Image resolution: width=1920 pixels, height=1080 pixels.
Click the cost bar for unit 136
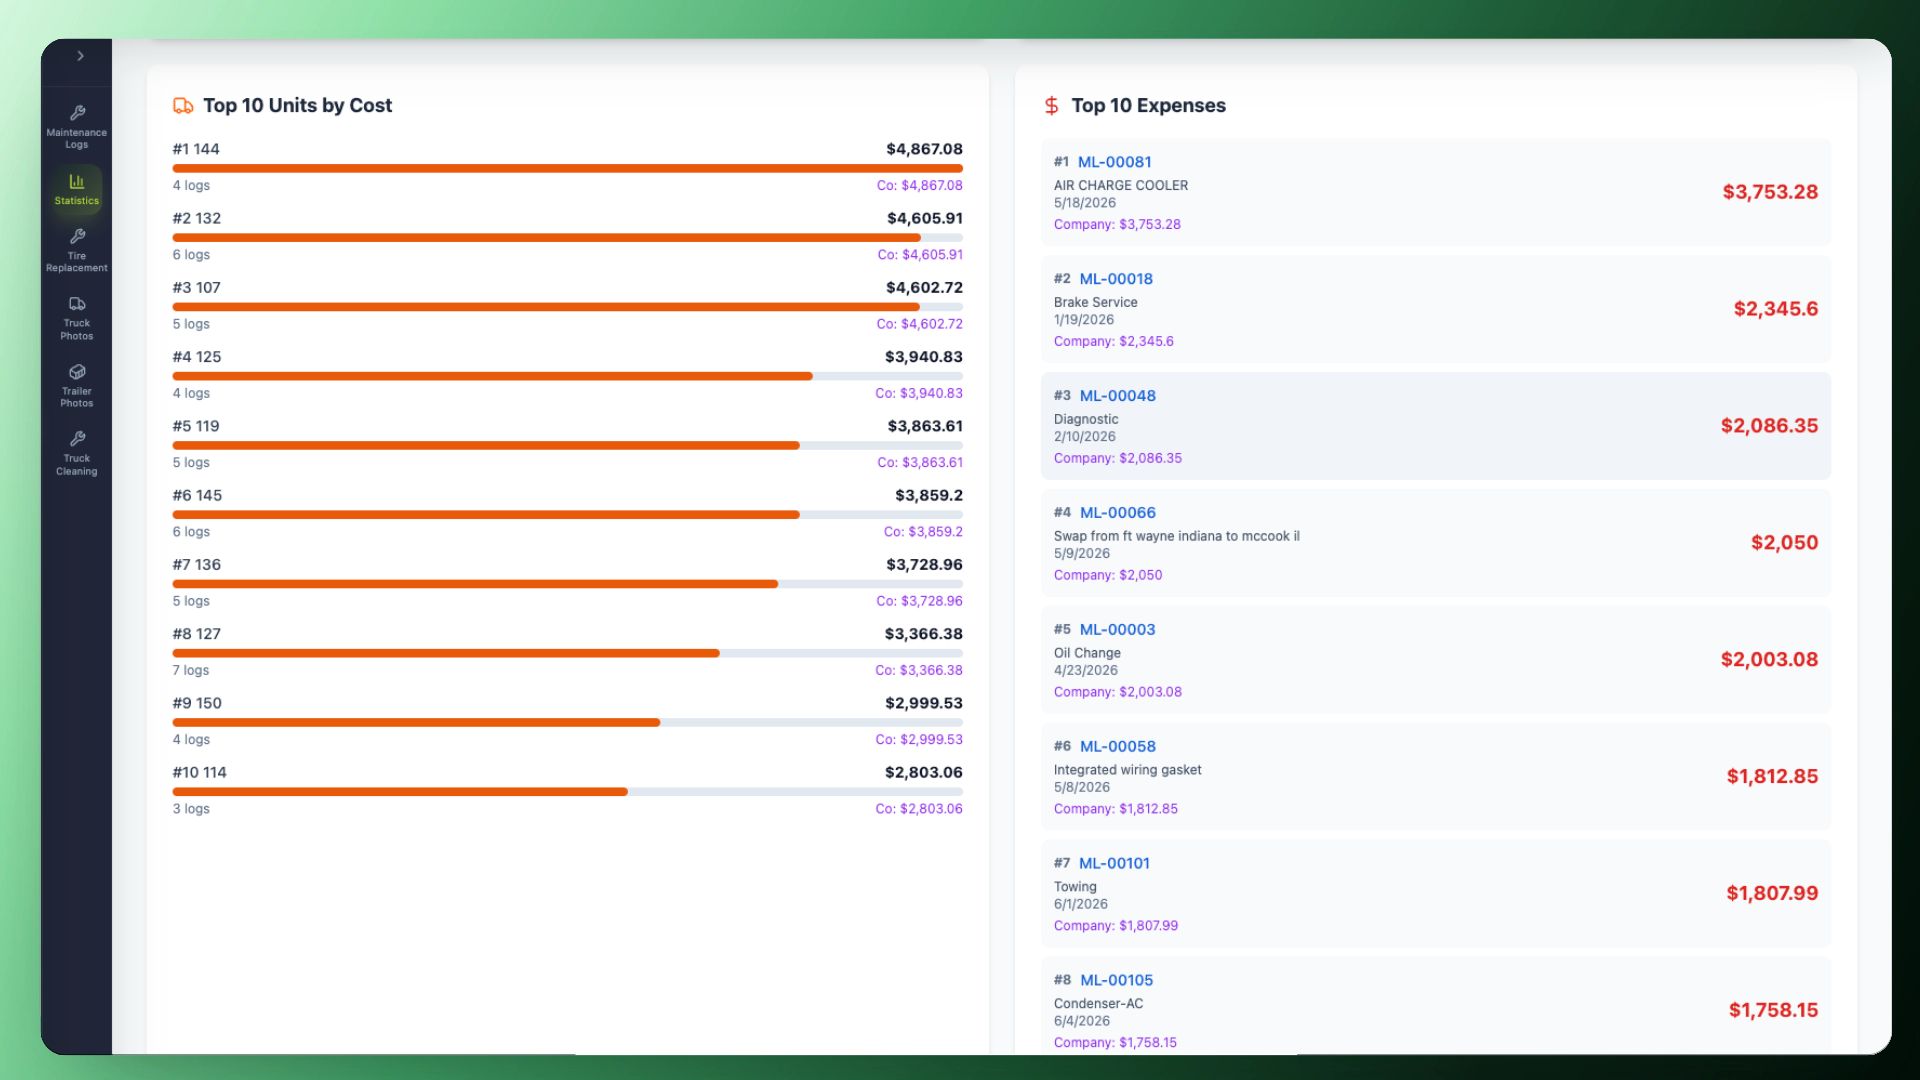pos(567,584)
